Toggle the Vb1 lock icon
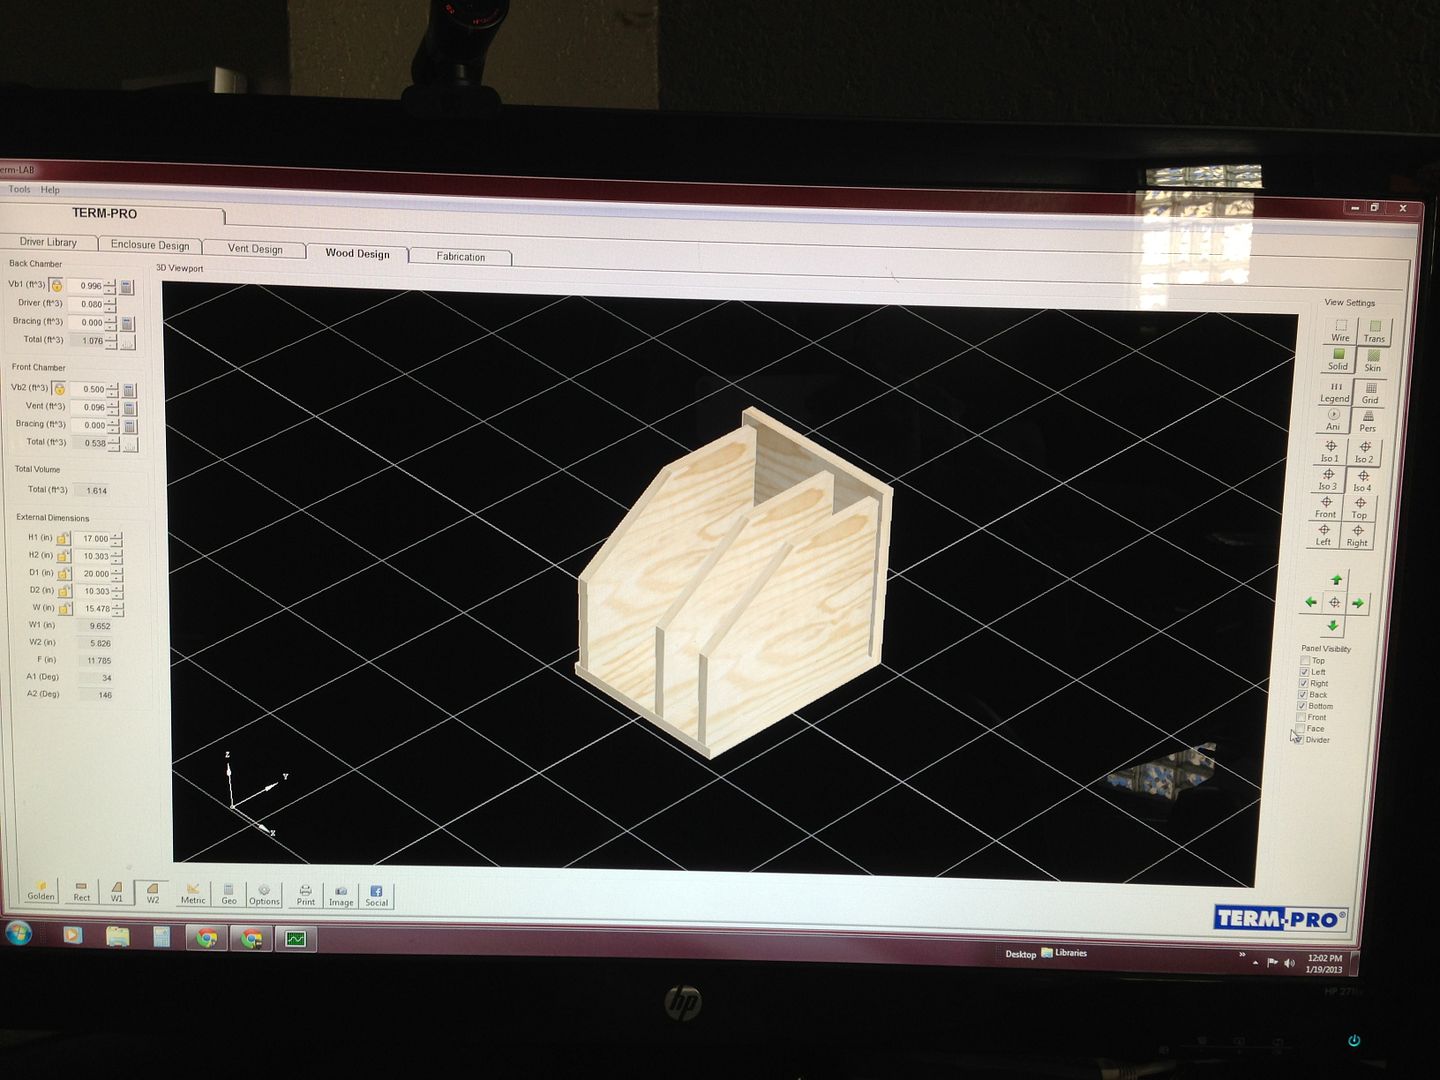Viewport: 1440px width, 1080px height. tap(57, 285)
